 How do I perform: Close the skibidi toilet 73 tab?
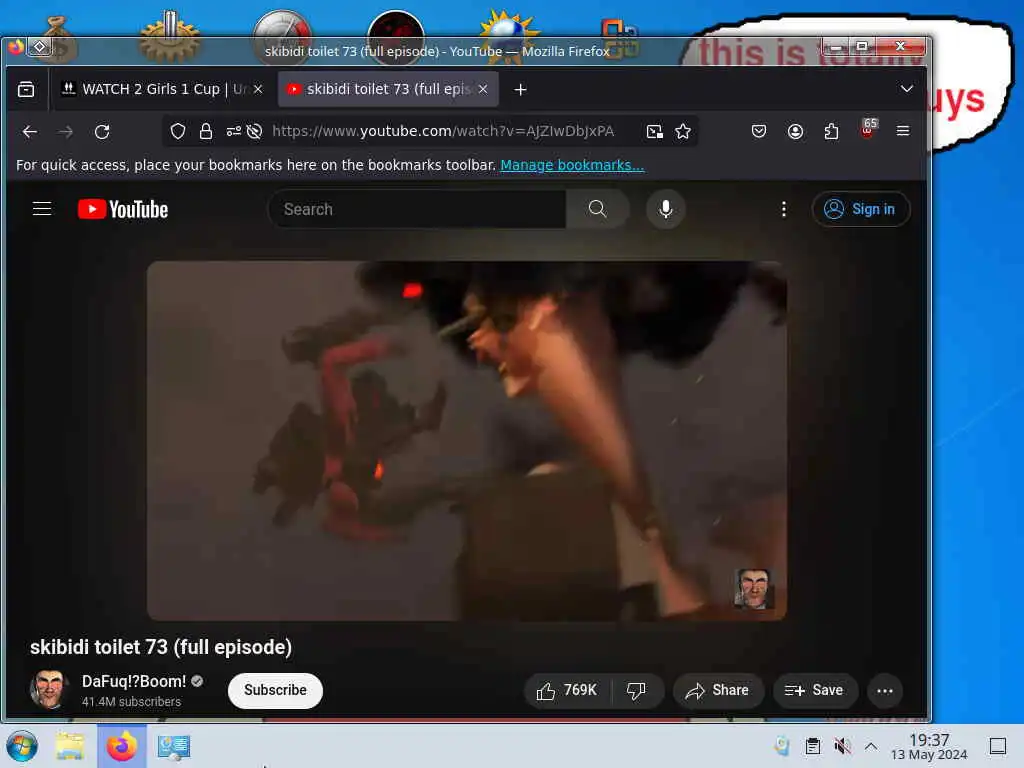coord(483,89)
